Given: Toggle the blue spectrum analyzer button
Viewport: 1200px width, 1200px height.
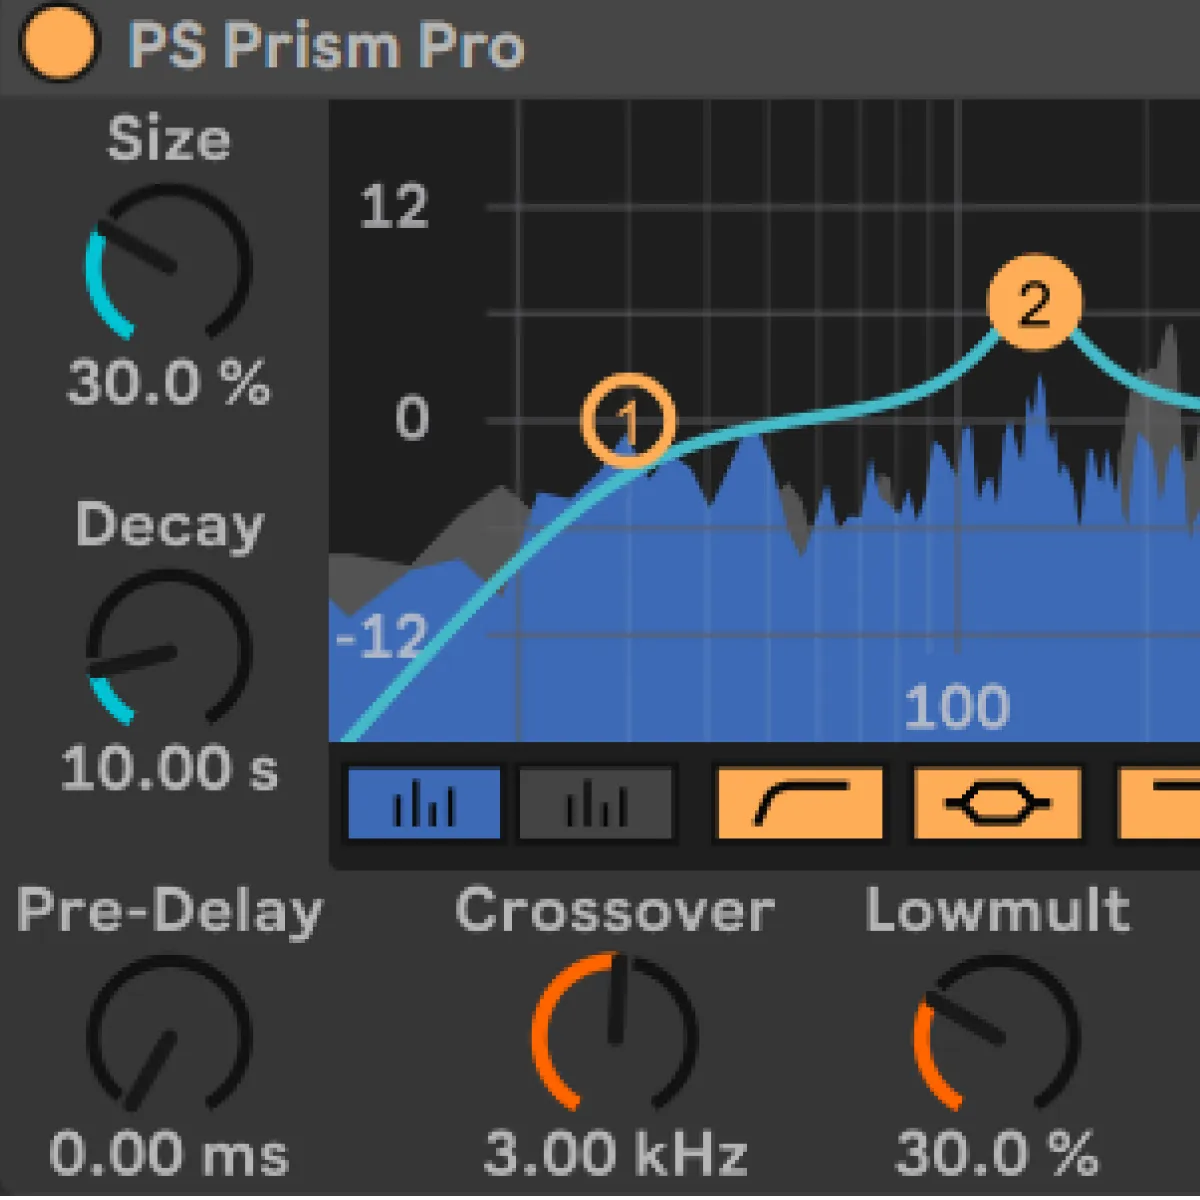Looking at the screenshot, I should click(x=423, y=804).
